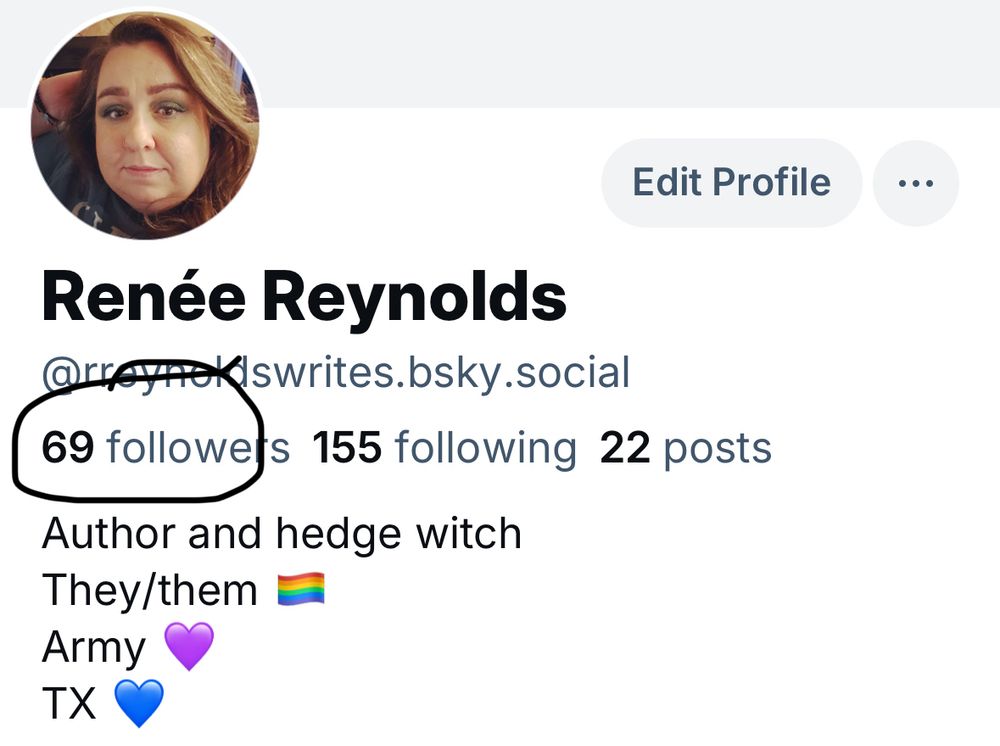This screenshot has height=746, width=1000.
Task: Click the 'Author and hedge witch' bio line
Action: 282,534
